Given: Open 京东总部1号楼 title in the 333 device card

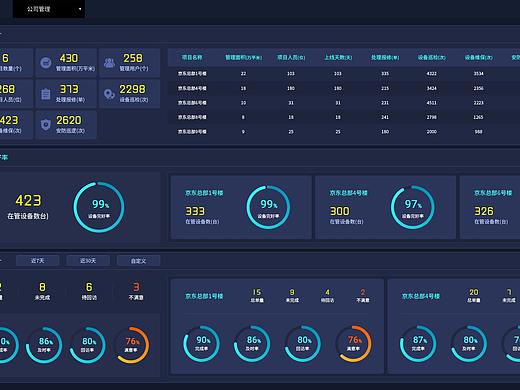Looking at the screenshot, I should tap(204, 193).
